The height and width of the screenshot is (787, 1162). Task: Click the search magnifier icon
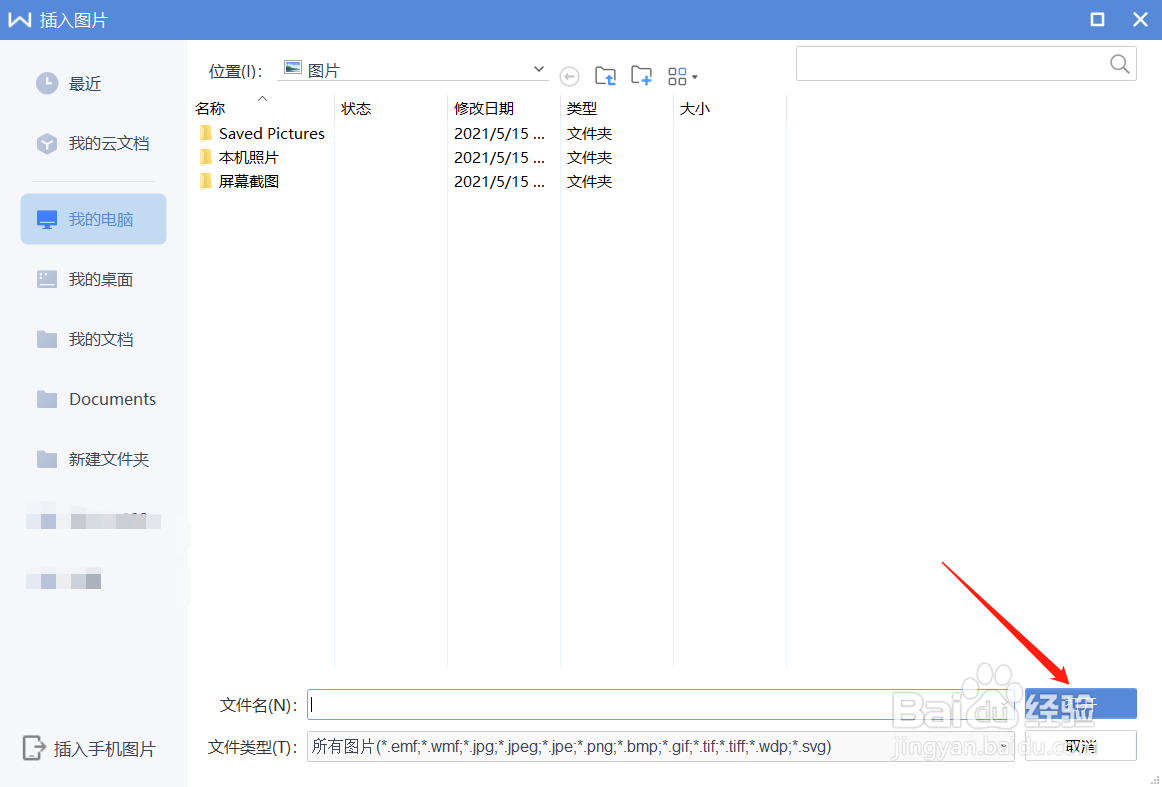[x=1119, y=63]
